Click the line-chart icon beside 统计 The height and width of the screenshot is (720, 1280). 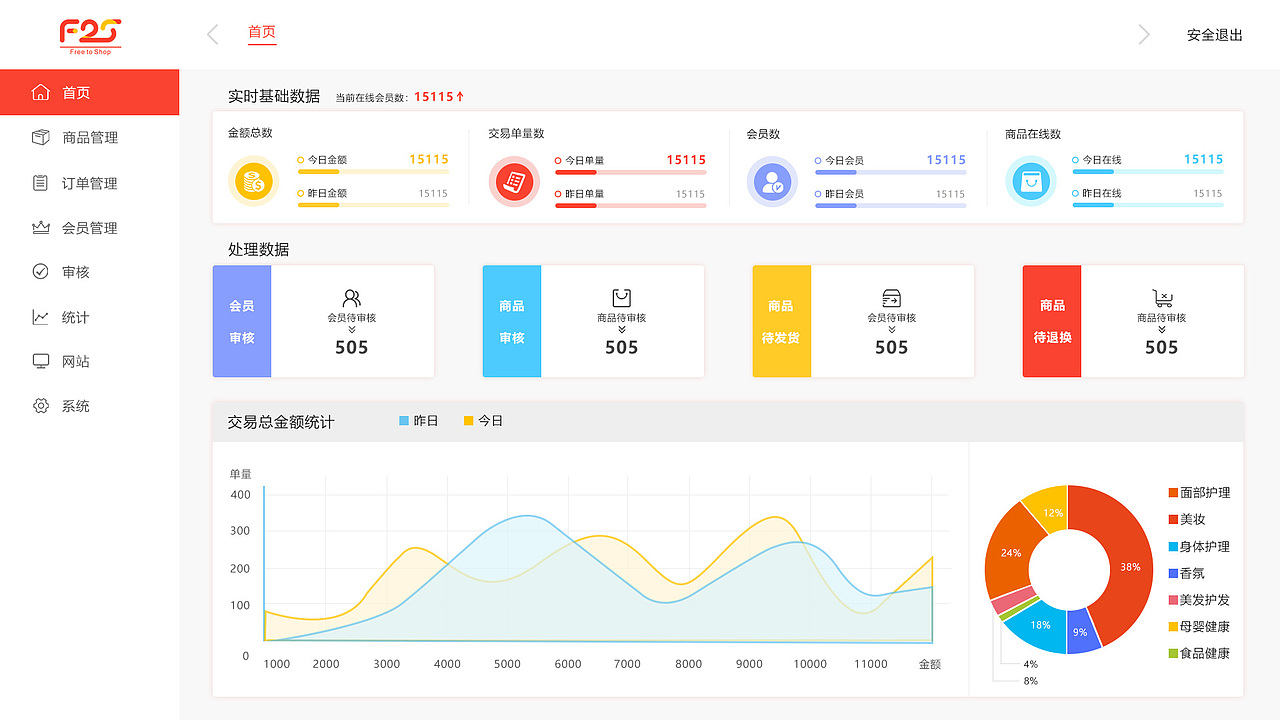pyautogui.click(x=41, y=317)
